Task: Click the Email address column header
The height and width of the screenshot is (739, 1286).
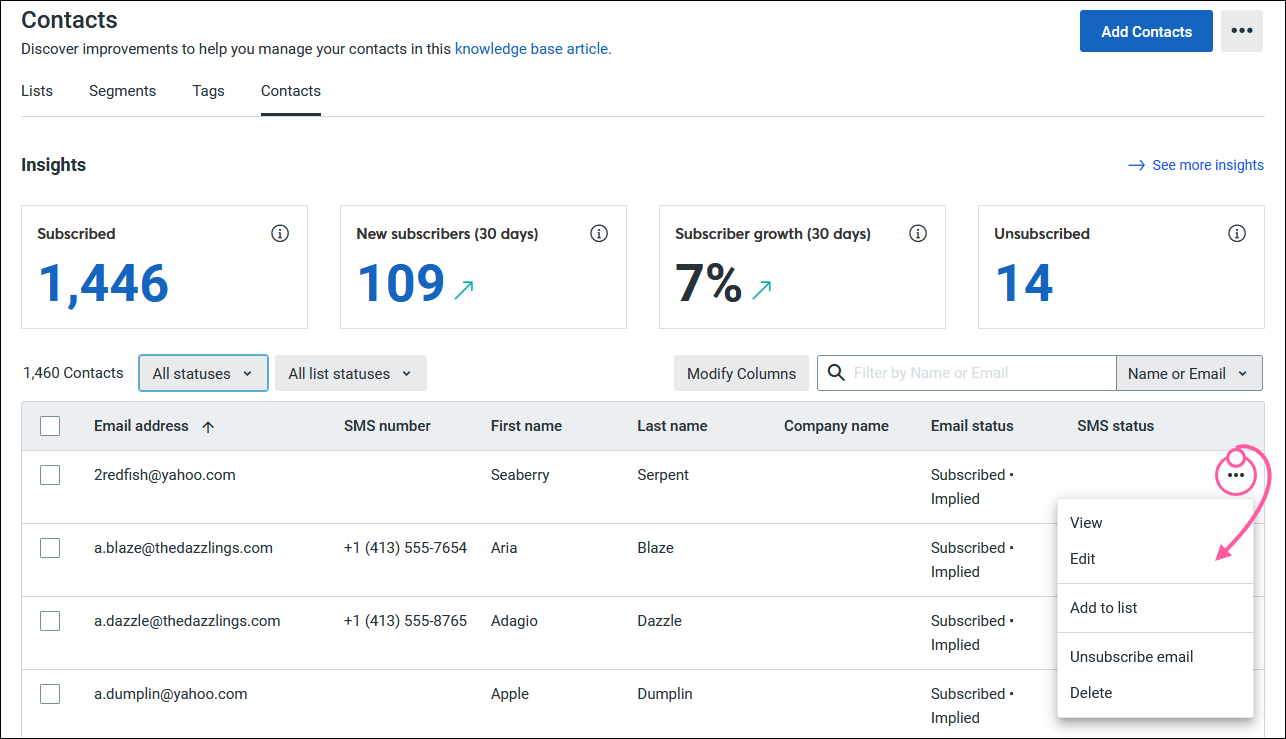Action: tap(141, 426)
